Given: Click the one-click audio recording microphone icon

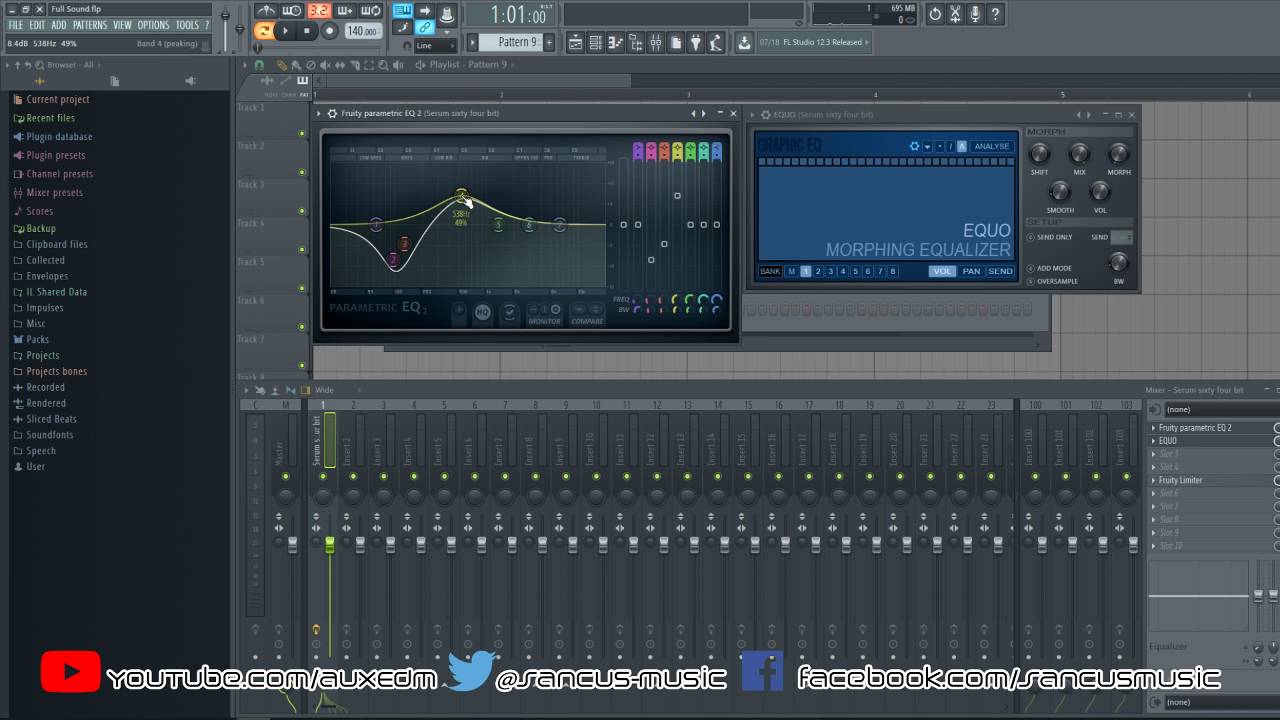Looking at the screenshot, I should point(975,14).
